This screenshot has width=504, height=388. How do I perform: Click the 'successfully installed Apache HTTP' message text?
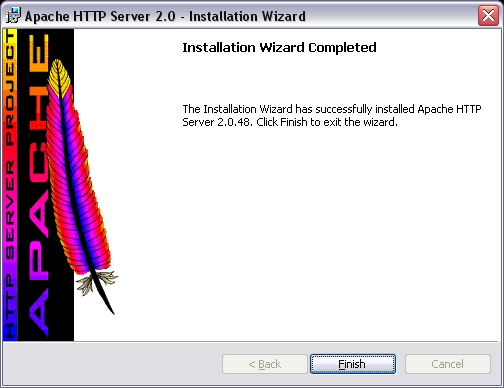coord(398,109)
